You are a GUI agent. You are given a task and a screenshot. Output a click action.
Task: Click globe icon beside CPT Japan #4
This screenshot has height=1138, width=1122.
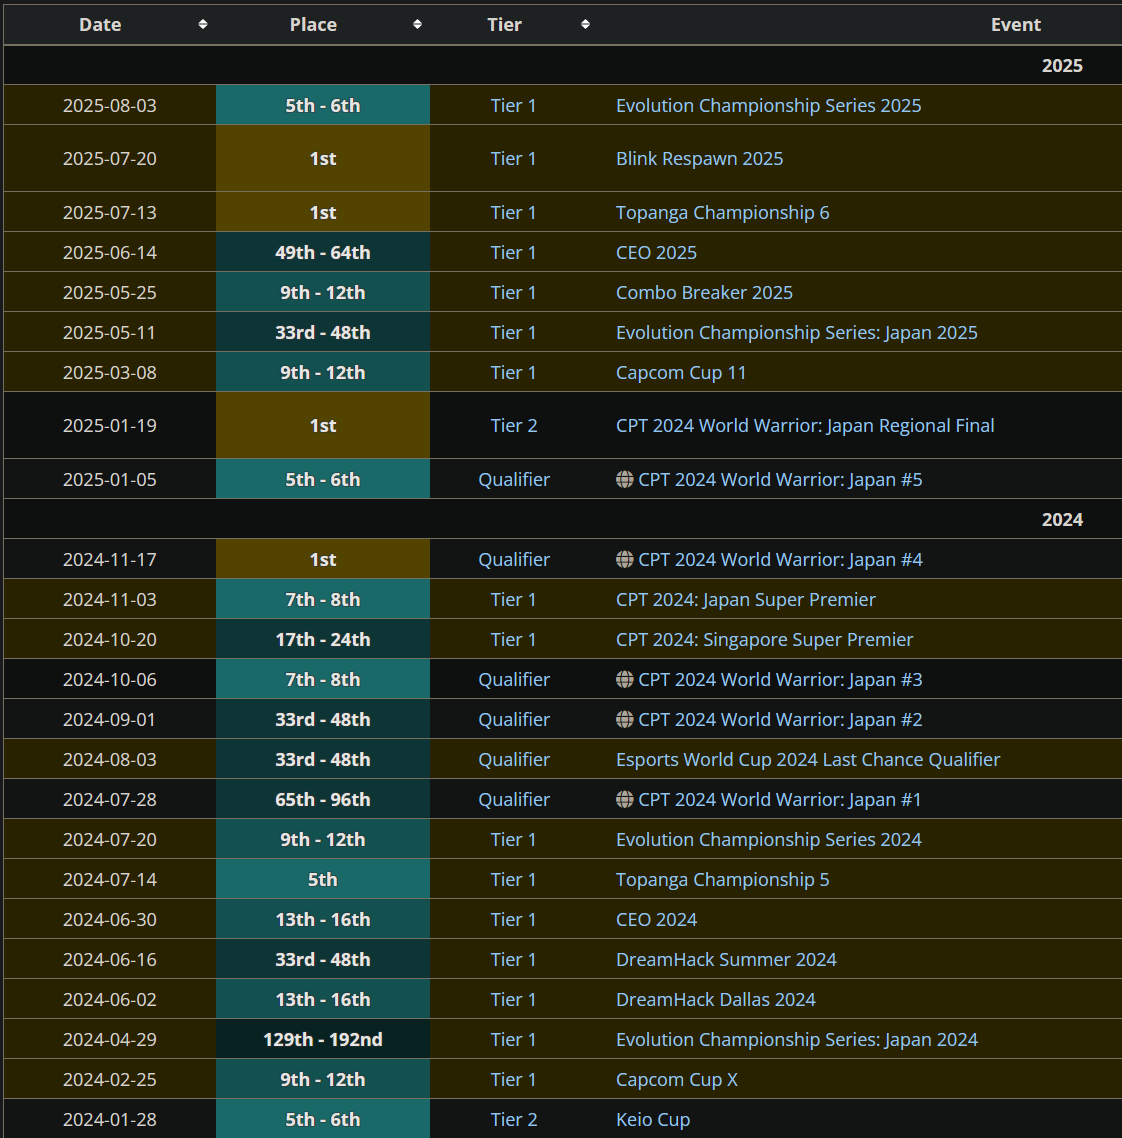tap(624, 559)
